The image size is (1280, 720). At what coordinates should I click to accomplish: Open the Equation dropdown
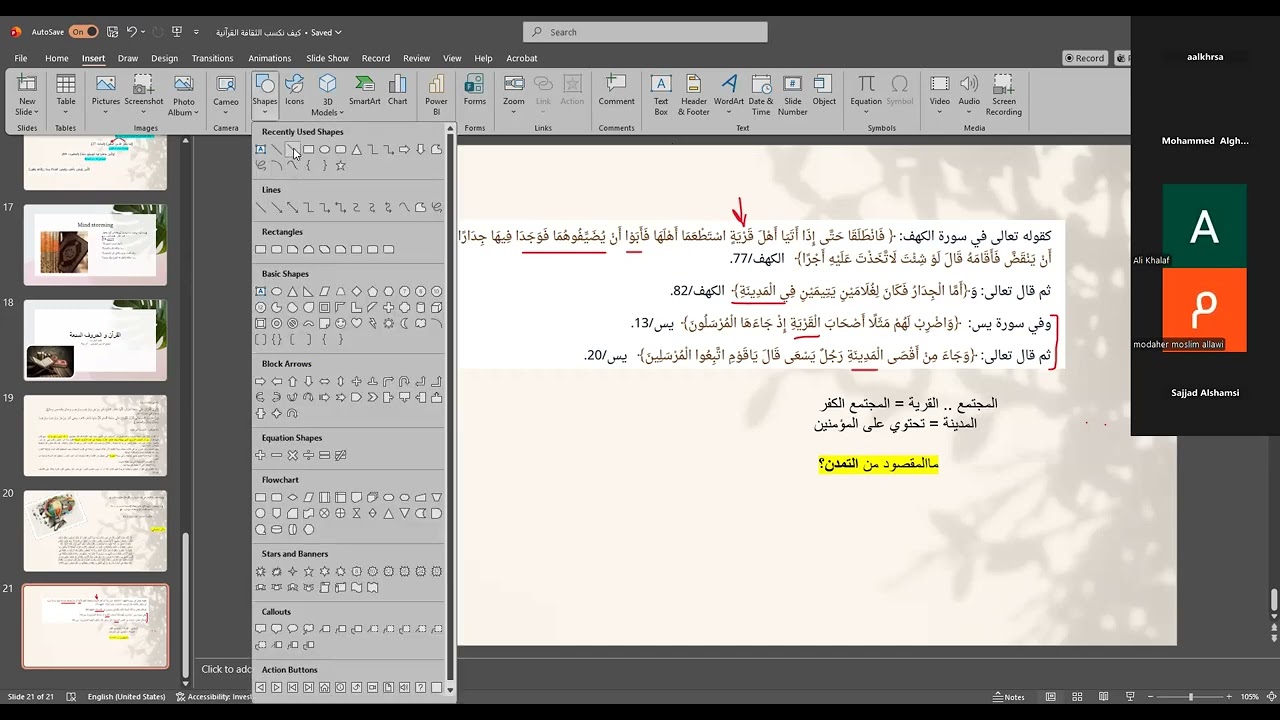[x=866, y=94]
